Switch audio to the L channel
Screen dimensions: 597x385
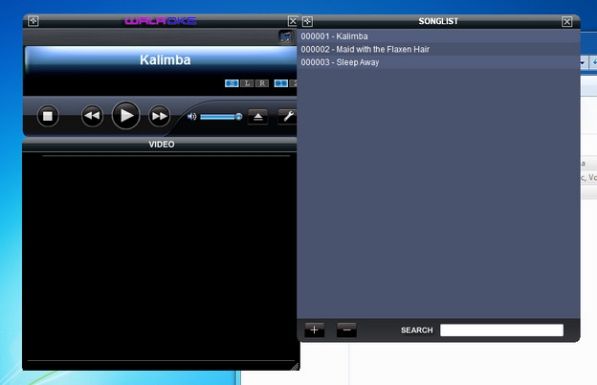(x=247, y=83)
